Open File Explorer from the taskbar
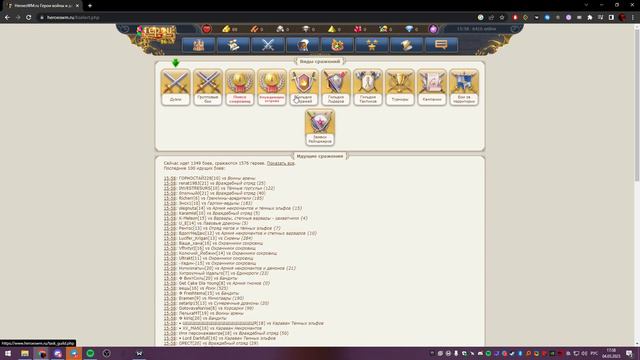 coord(25,353)
